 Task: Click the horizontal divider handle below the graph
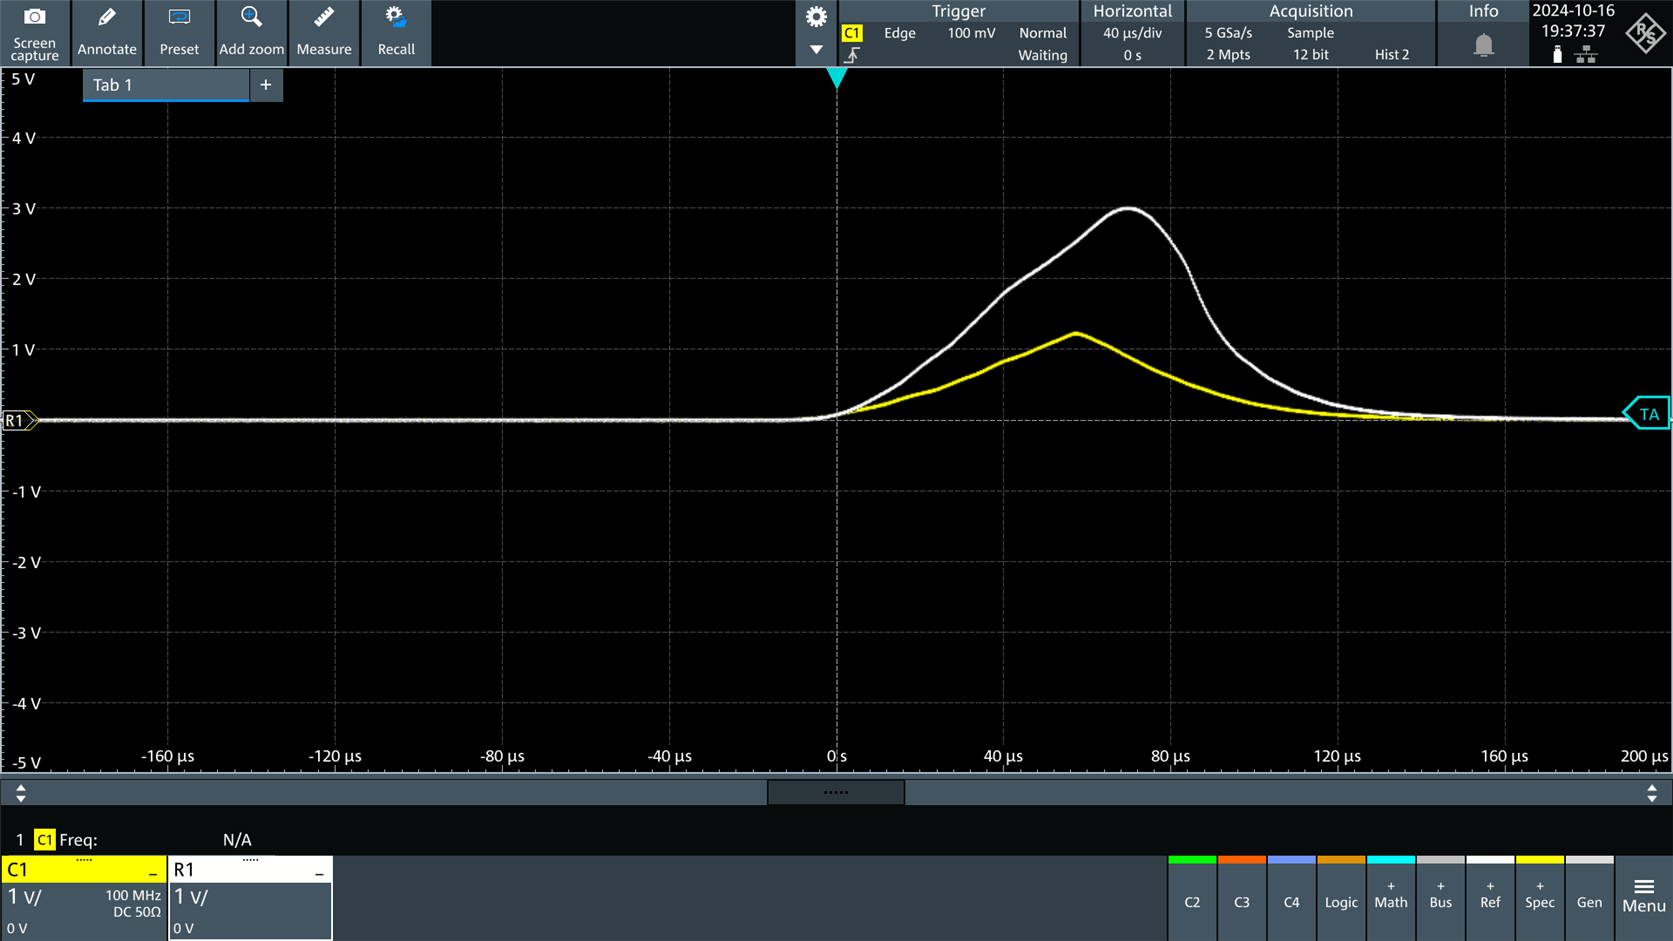836,792
